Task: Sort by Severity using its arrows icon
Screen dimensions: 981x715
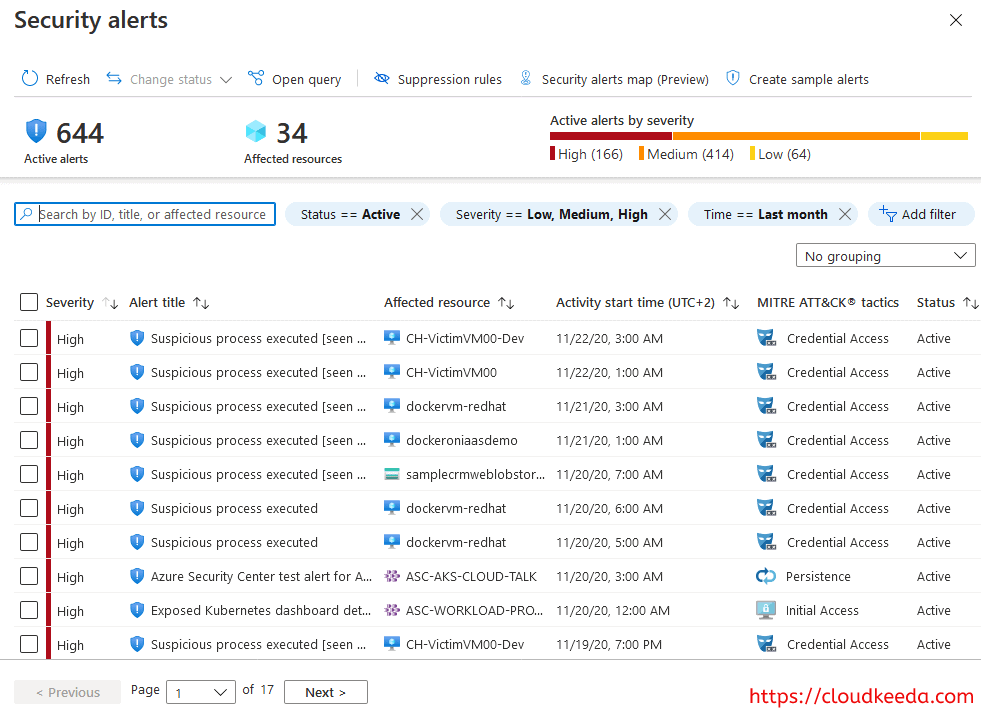Action: pyautogui.click(x=110, y=303)
